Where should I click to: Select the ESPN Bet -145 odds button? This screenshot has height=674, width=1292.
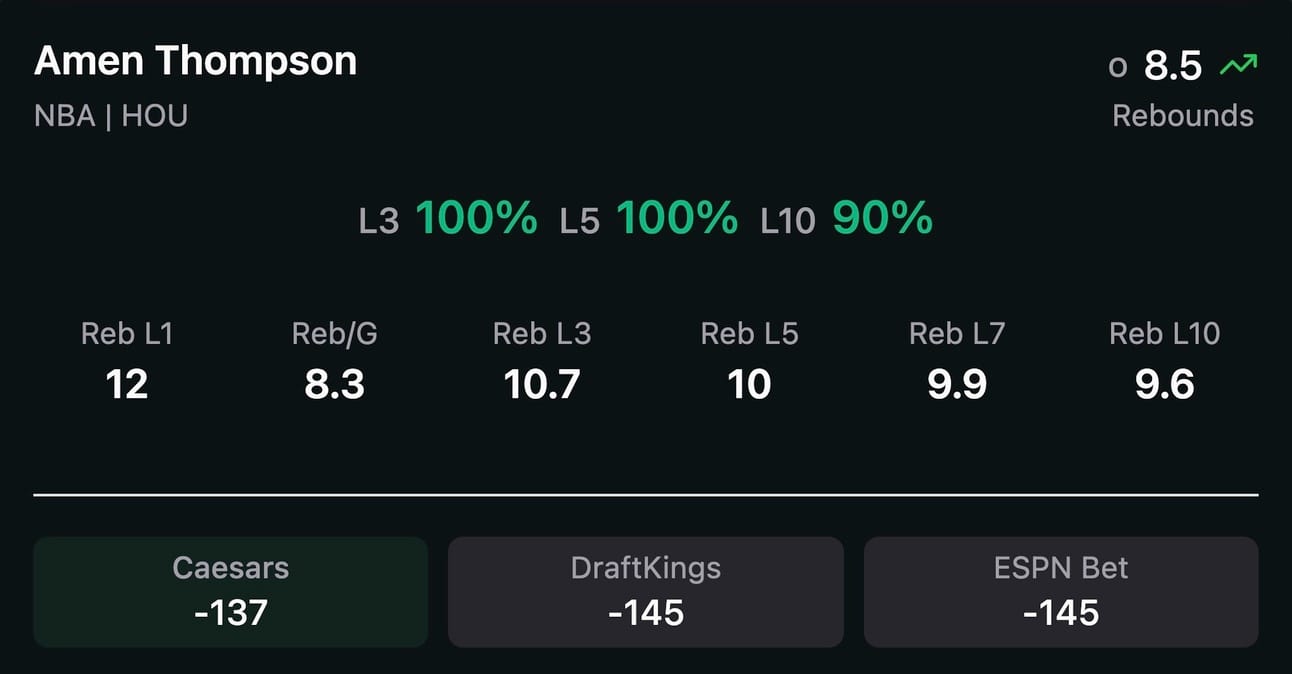[1061, 592]
